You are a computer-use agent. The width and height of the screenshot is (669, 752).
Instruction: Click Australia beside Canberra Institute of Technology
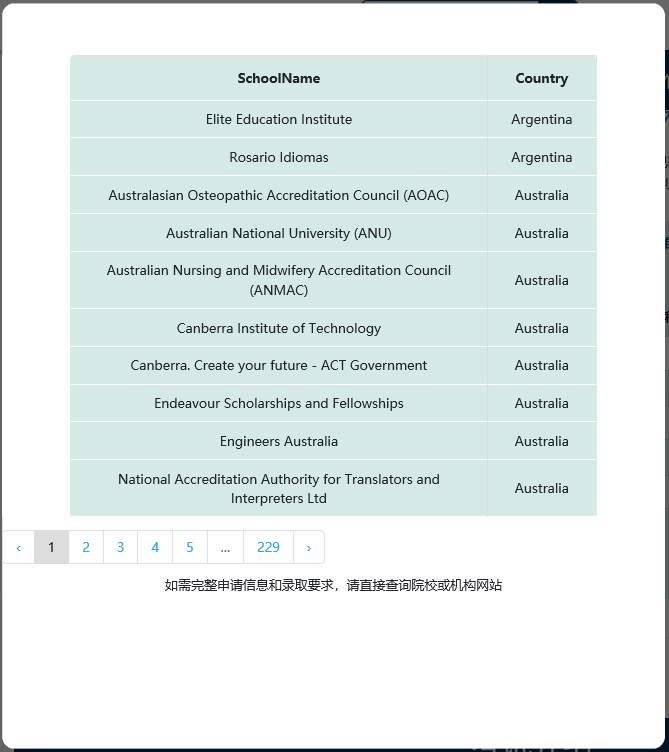point(542,328)
